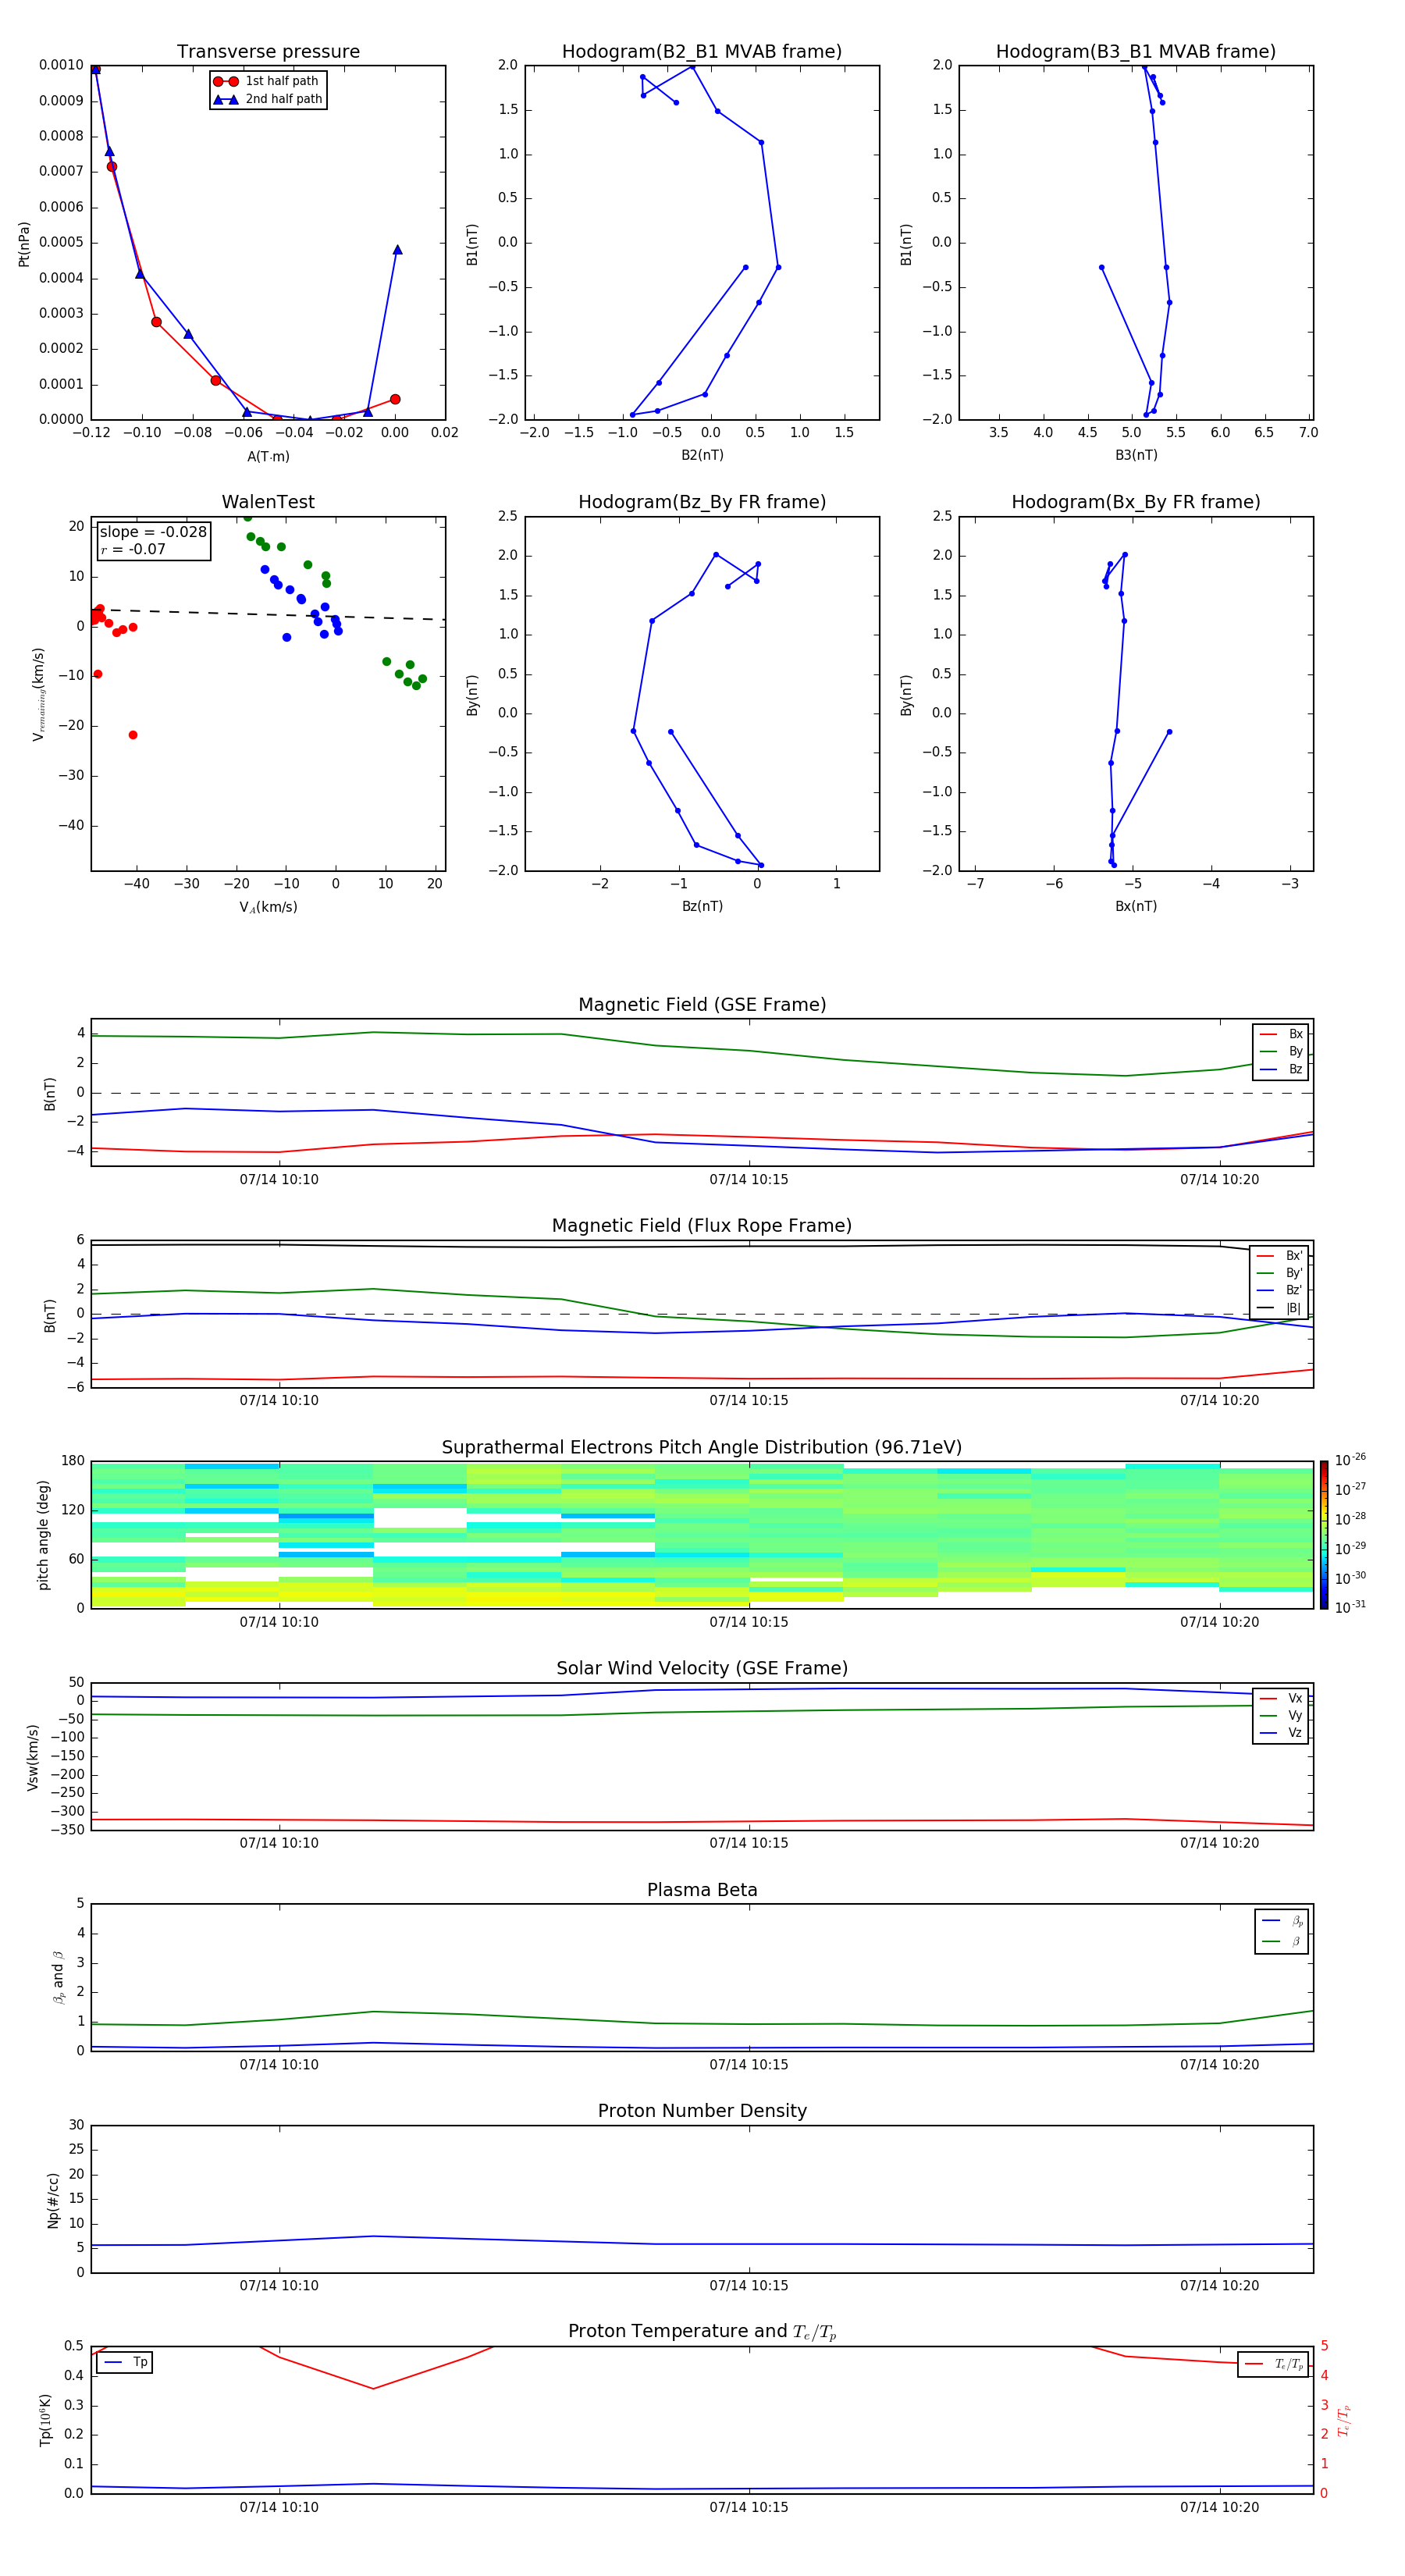Click the pitch angle colorbar

[x=1324, y=1535]
